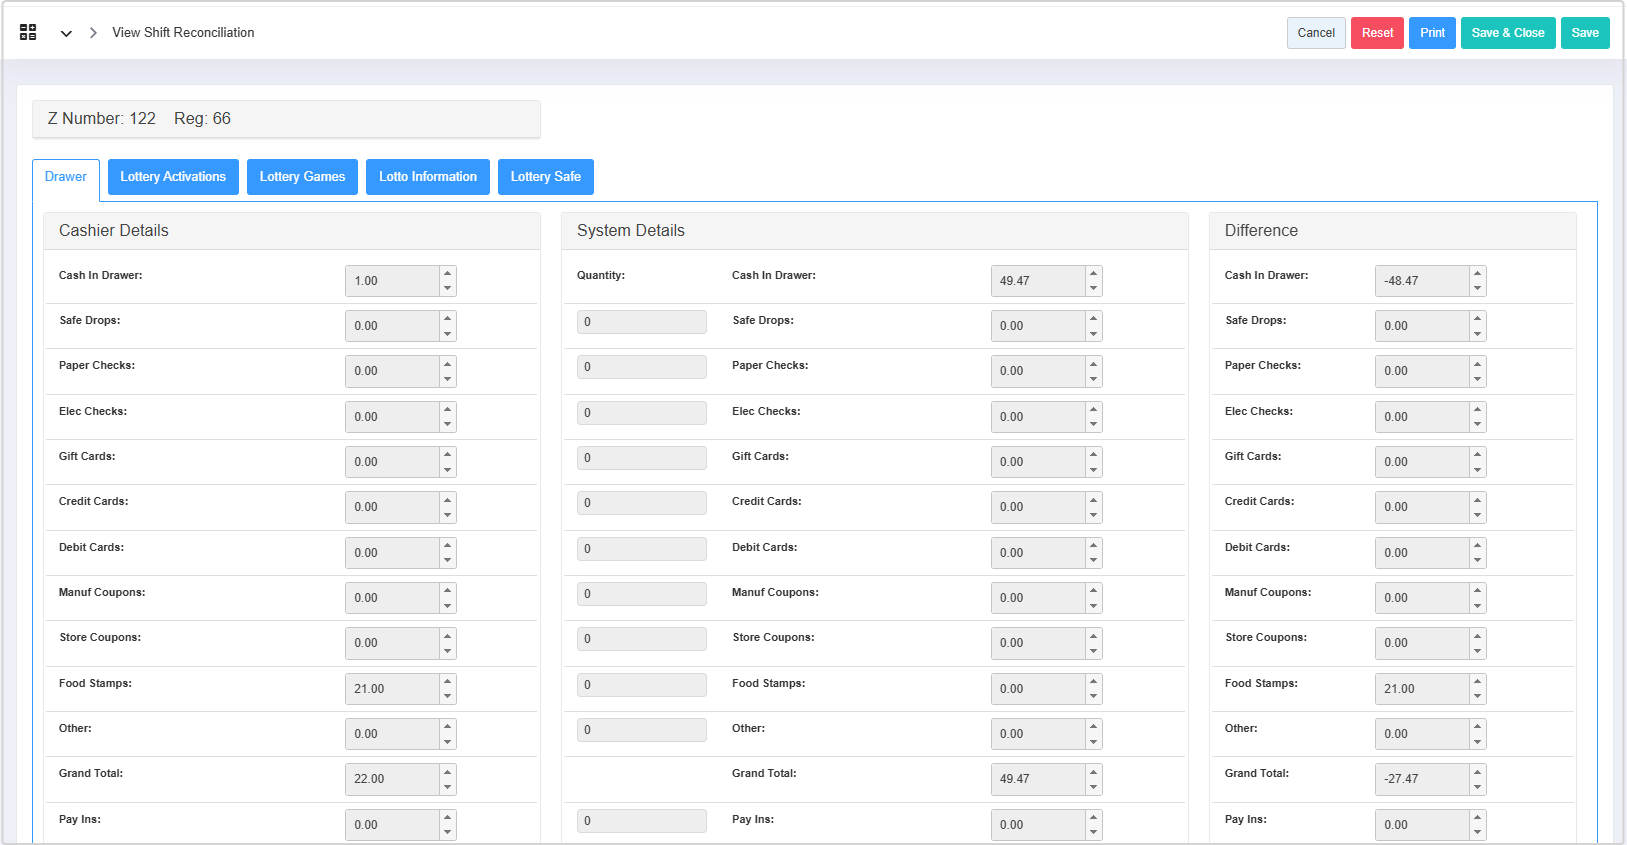Click the breadcrumb right-arrow icon

coord(93,33)
